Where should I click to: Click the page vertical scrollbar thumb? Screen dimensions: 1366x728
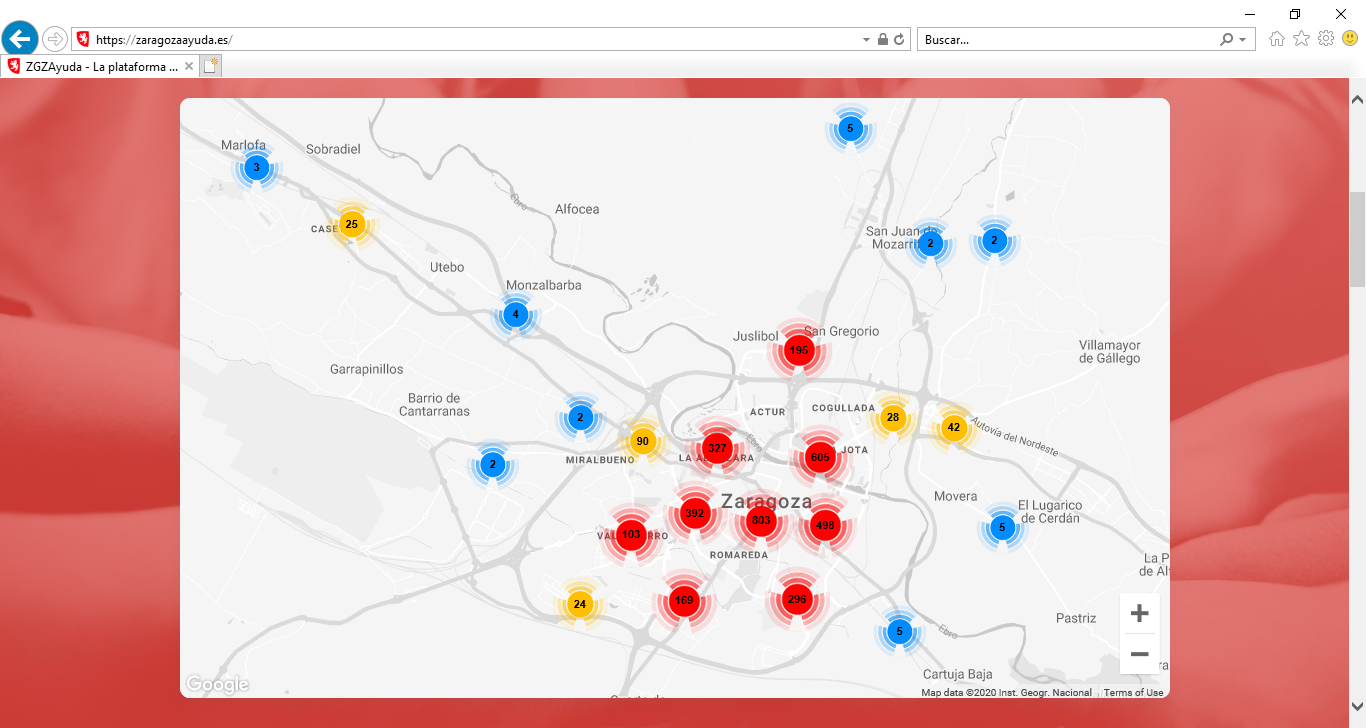[x=1357, y=240]
